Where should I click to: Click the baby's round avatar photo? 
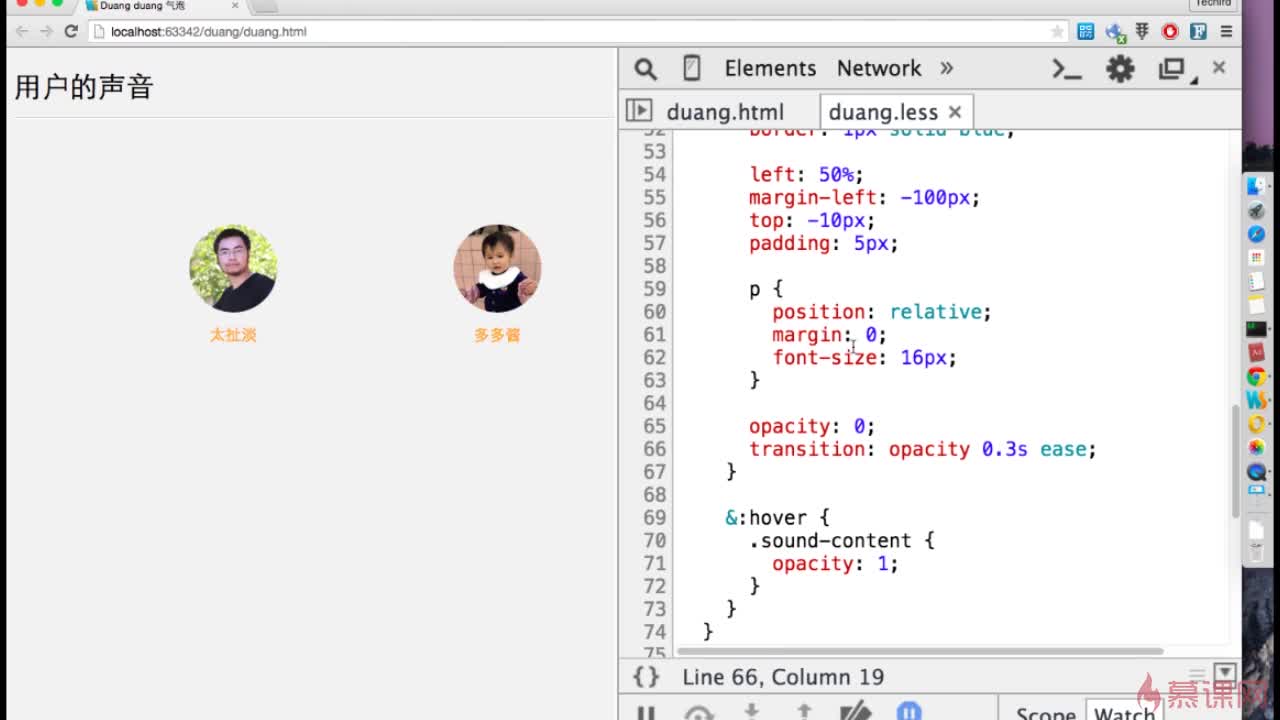(x=497, y=268)
